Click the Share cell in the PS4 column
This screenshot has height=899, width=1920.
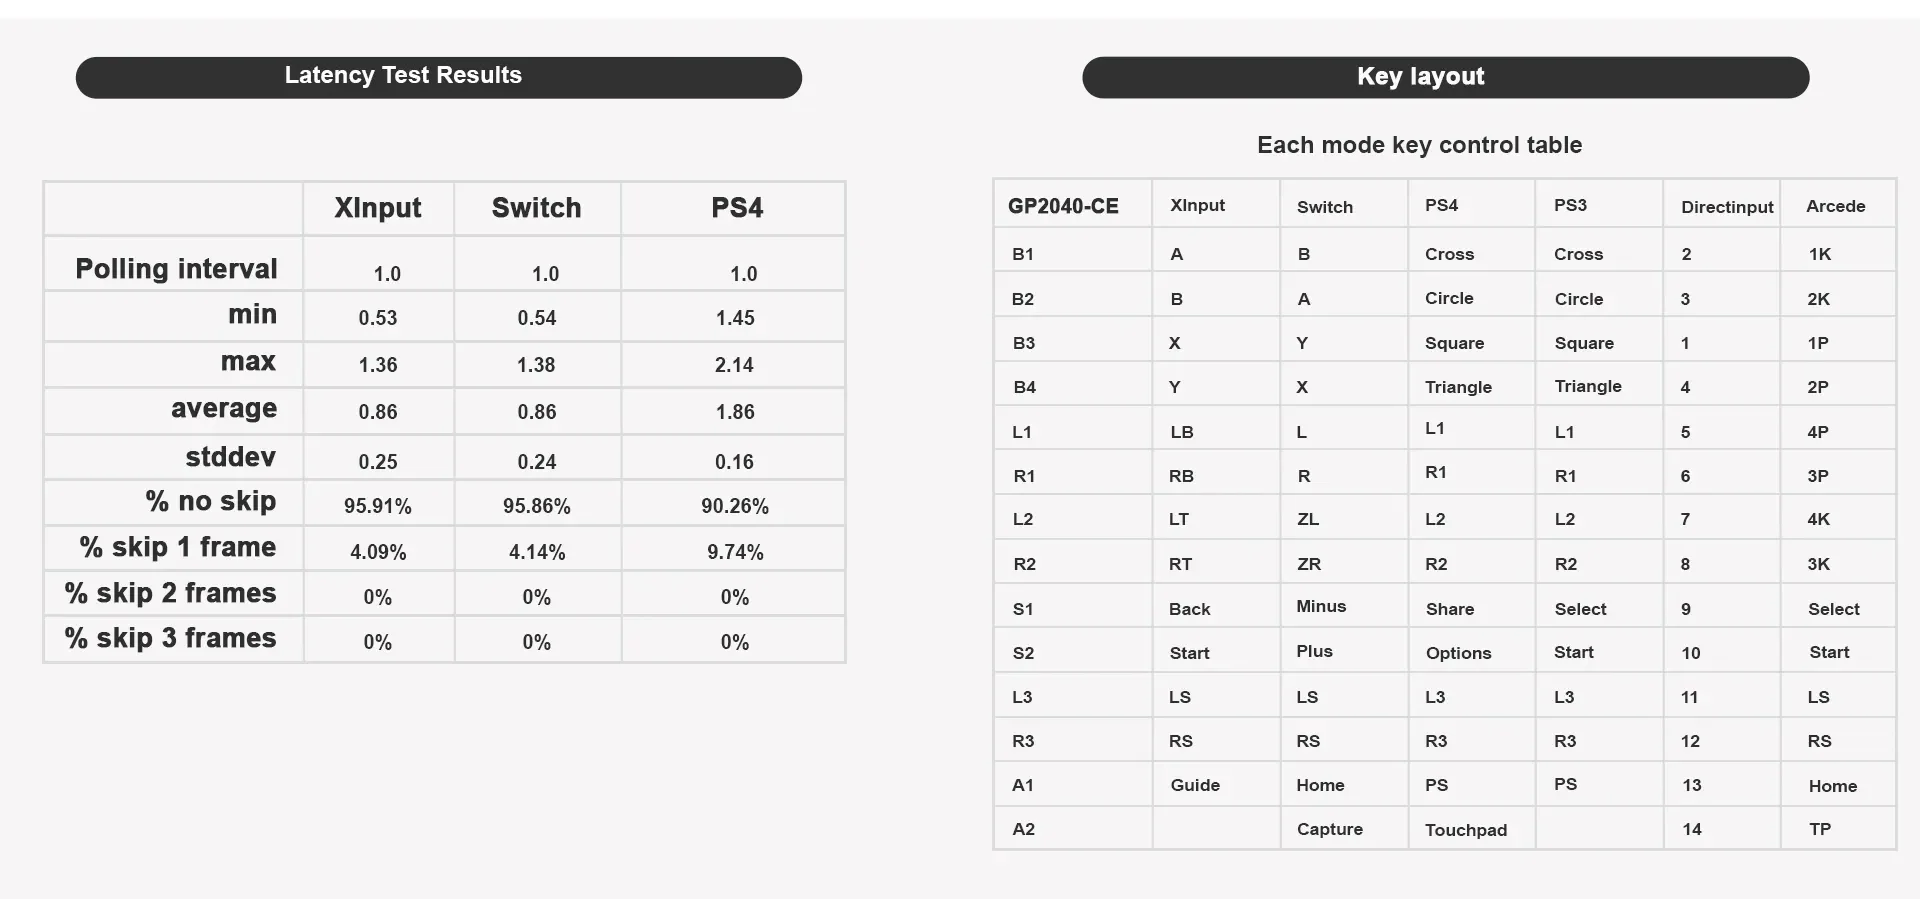point(1449,609)
